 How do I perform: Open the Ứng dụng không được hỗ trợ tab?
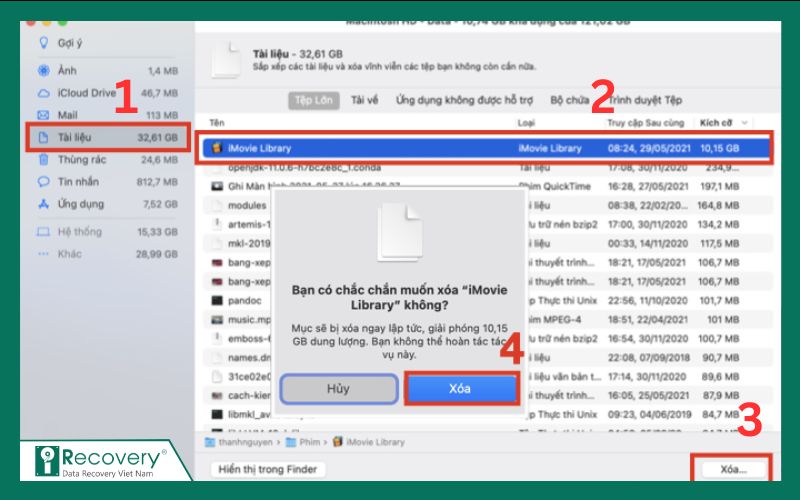(x=464, y=101)
